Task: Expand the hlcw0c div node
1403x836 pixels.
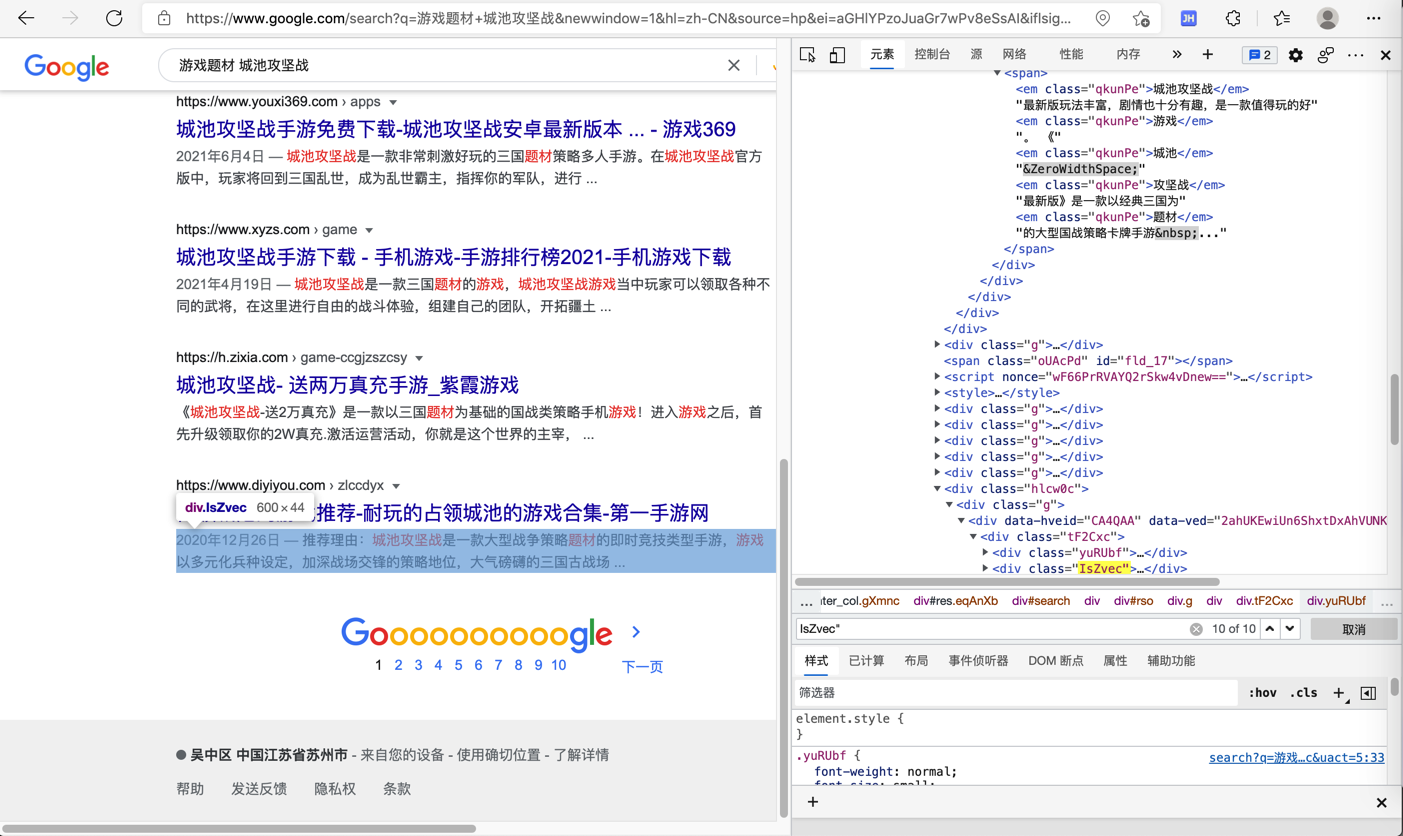Action: click(x=937, y=489)
